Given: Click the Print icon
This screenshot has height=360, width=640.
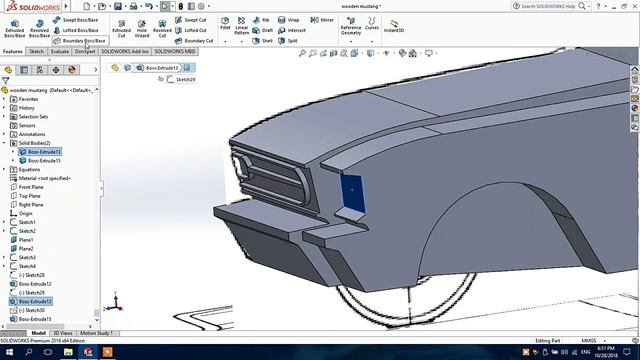Looking at the screenshot, I should (x=133, y=6).
